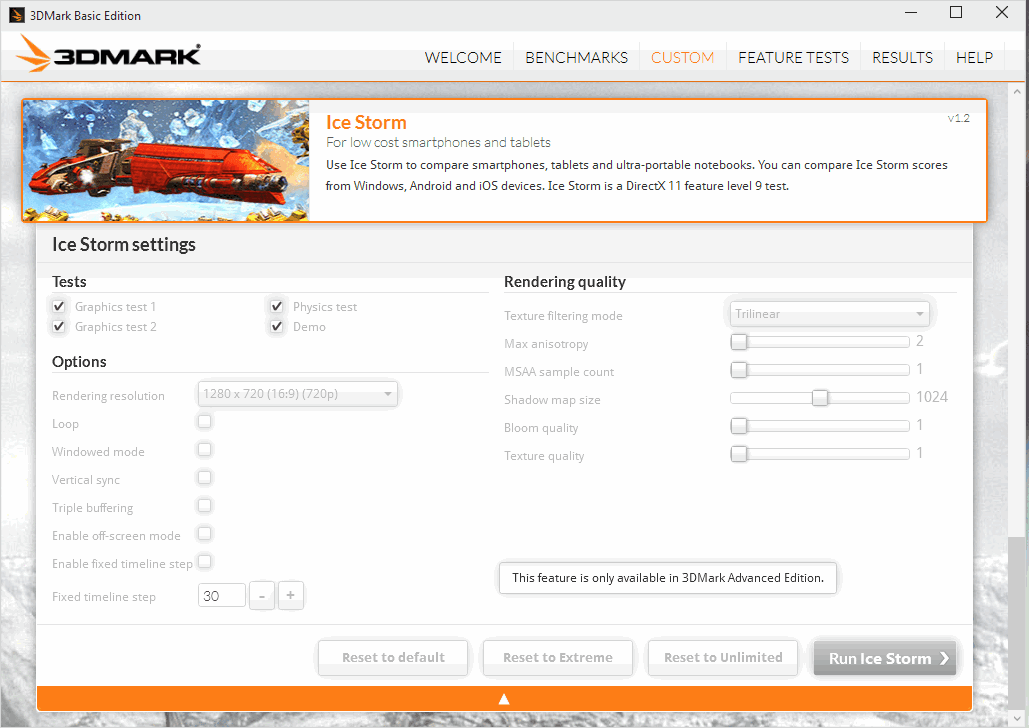Decrease fixed timeline step with minus button
1029x728 pixels.
pos(262,595)
